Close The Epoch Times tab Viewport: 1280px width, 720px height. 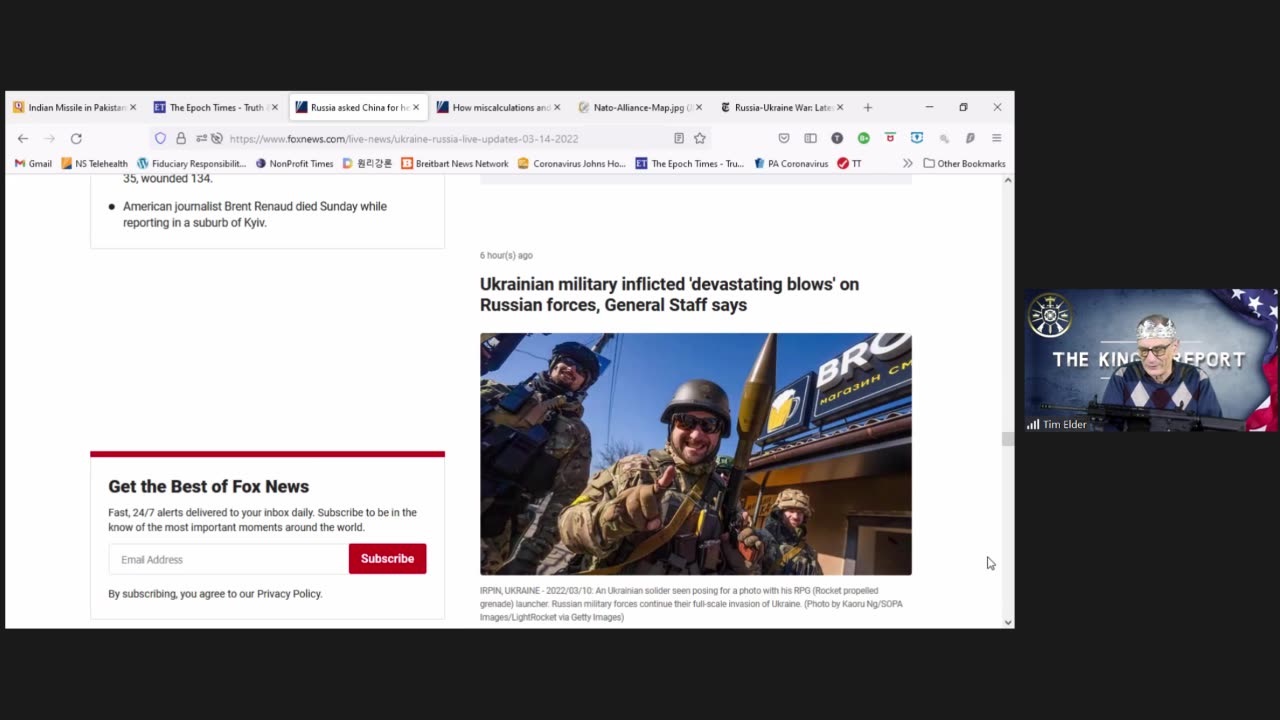click(274, 107)
